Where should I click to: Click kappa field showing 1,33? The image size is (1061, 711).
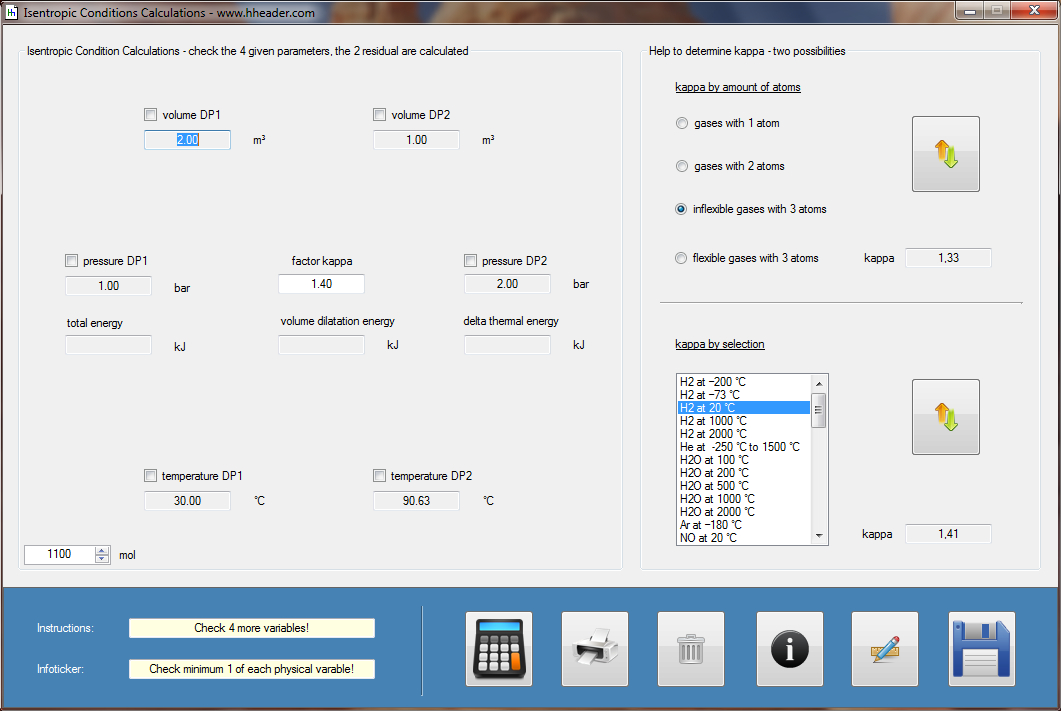pyautogui.click(x=948, y=258)
